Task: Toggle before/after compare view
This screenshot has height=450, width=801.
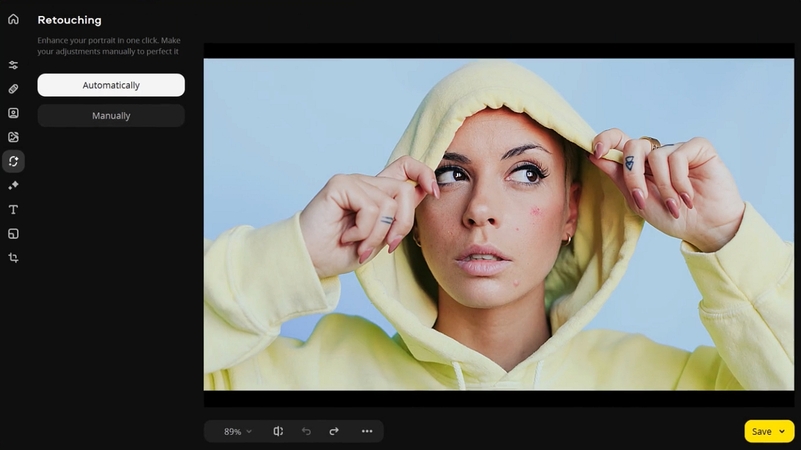Action: 278,431
